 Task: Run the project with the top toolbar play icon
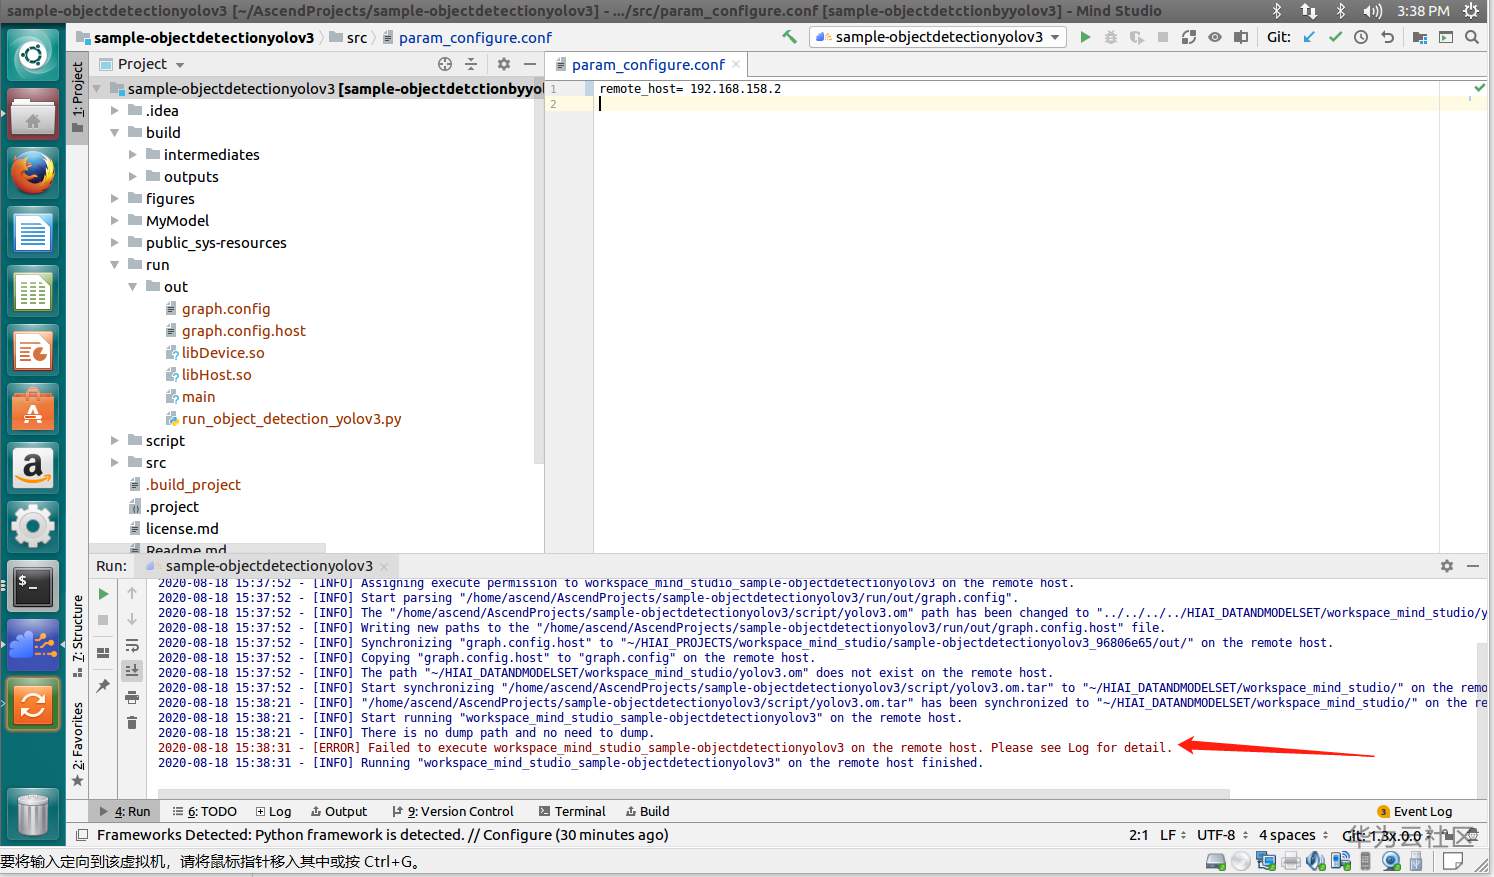[1085, 37]
